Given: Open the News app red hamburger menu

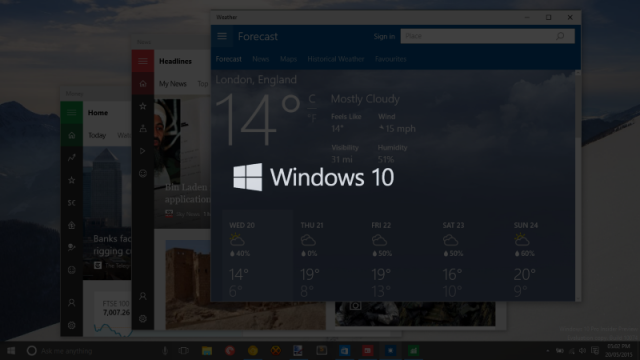Looking at the screenshot, I should tap(143, 61).
